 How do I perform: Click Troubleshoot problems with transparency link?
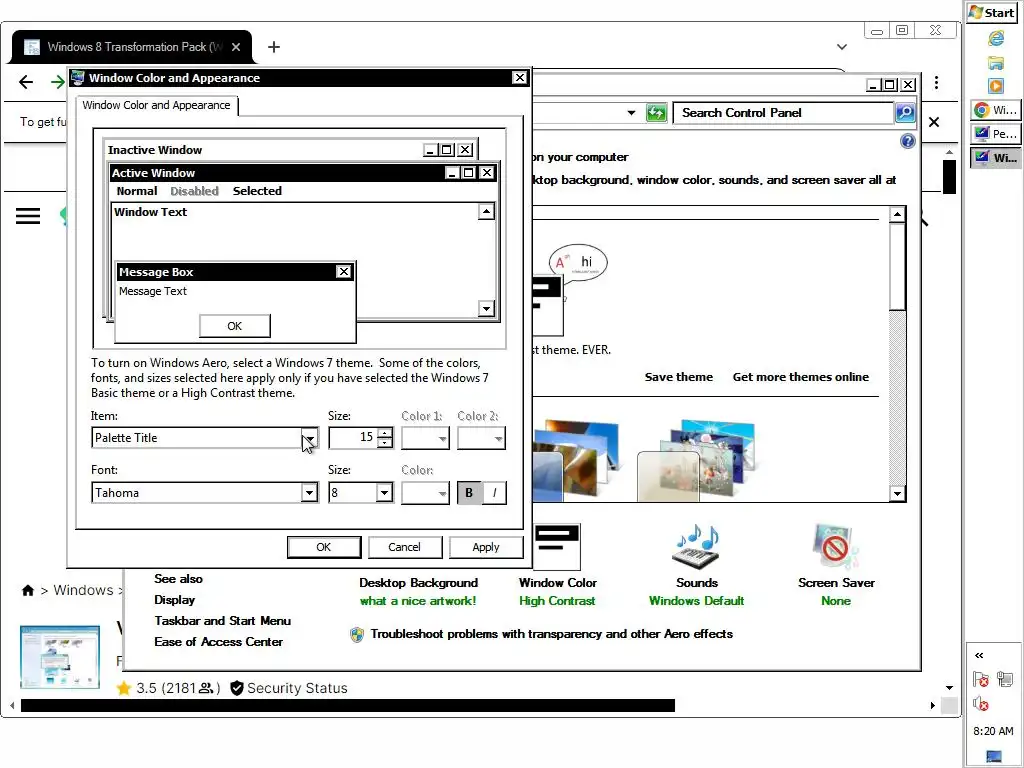pyautogui.click(x=551, y=633)
